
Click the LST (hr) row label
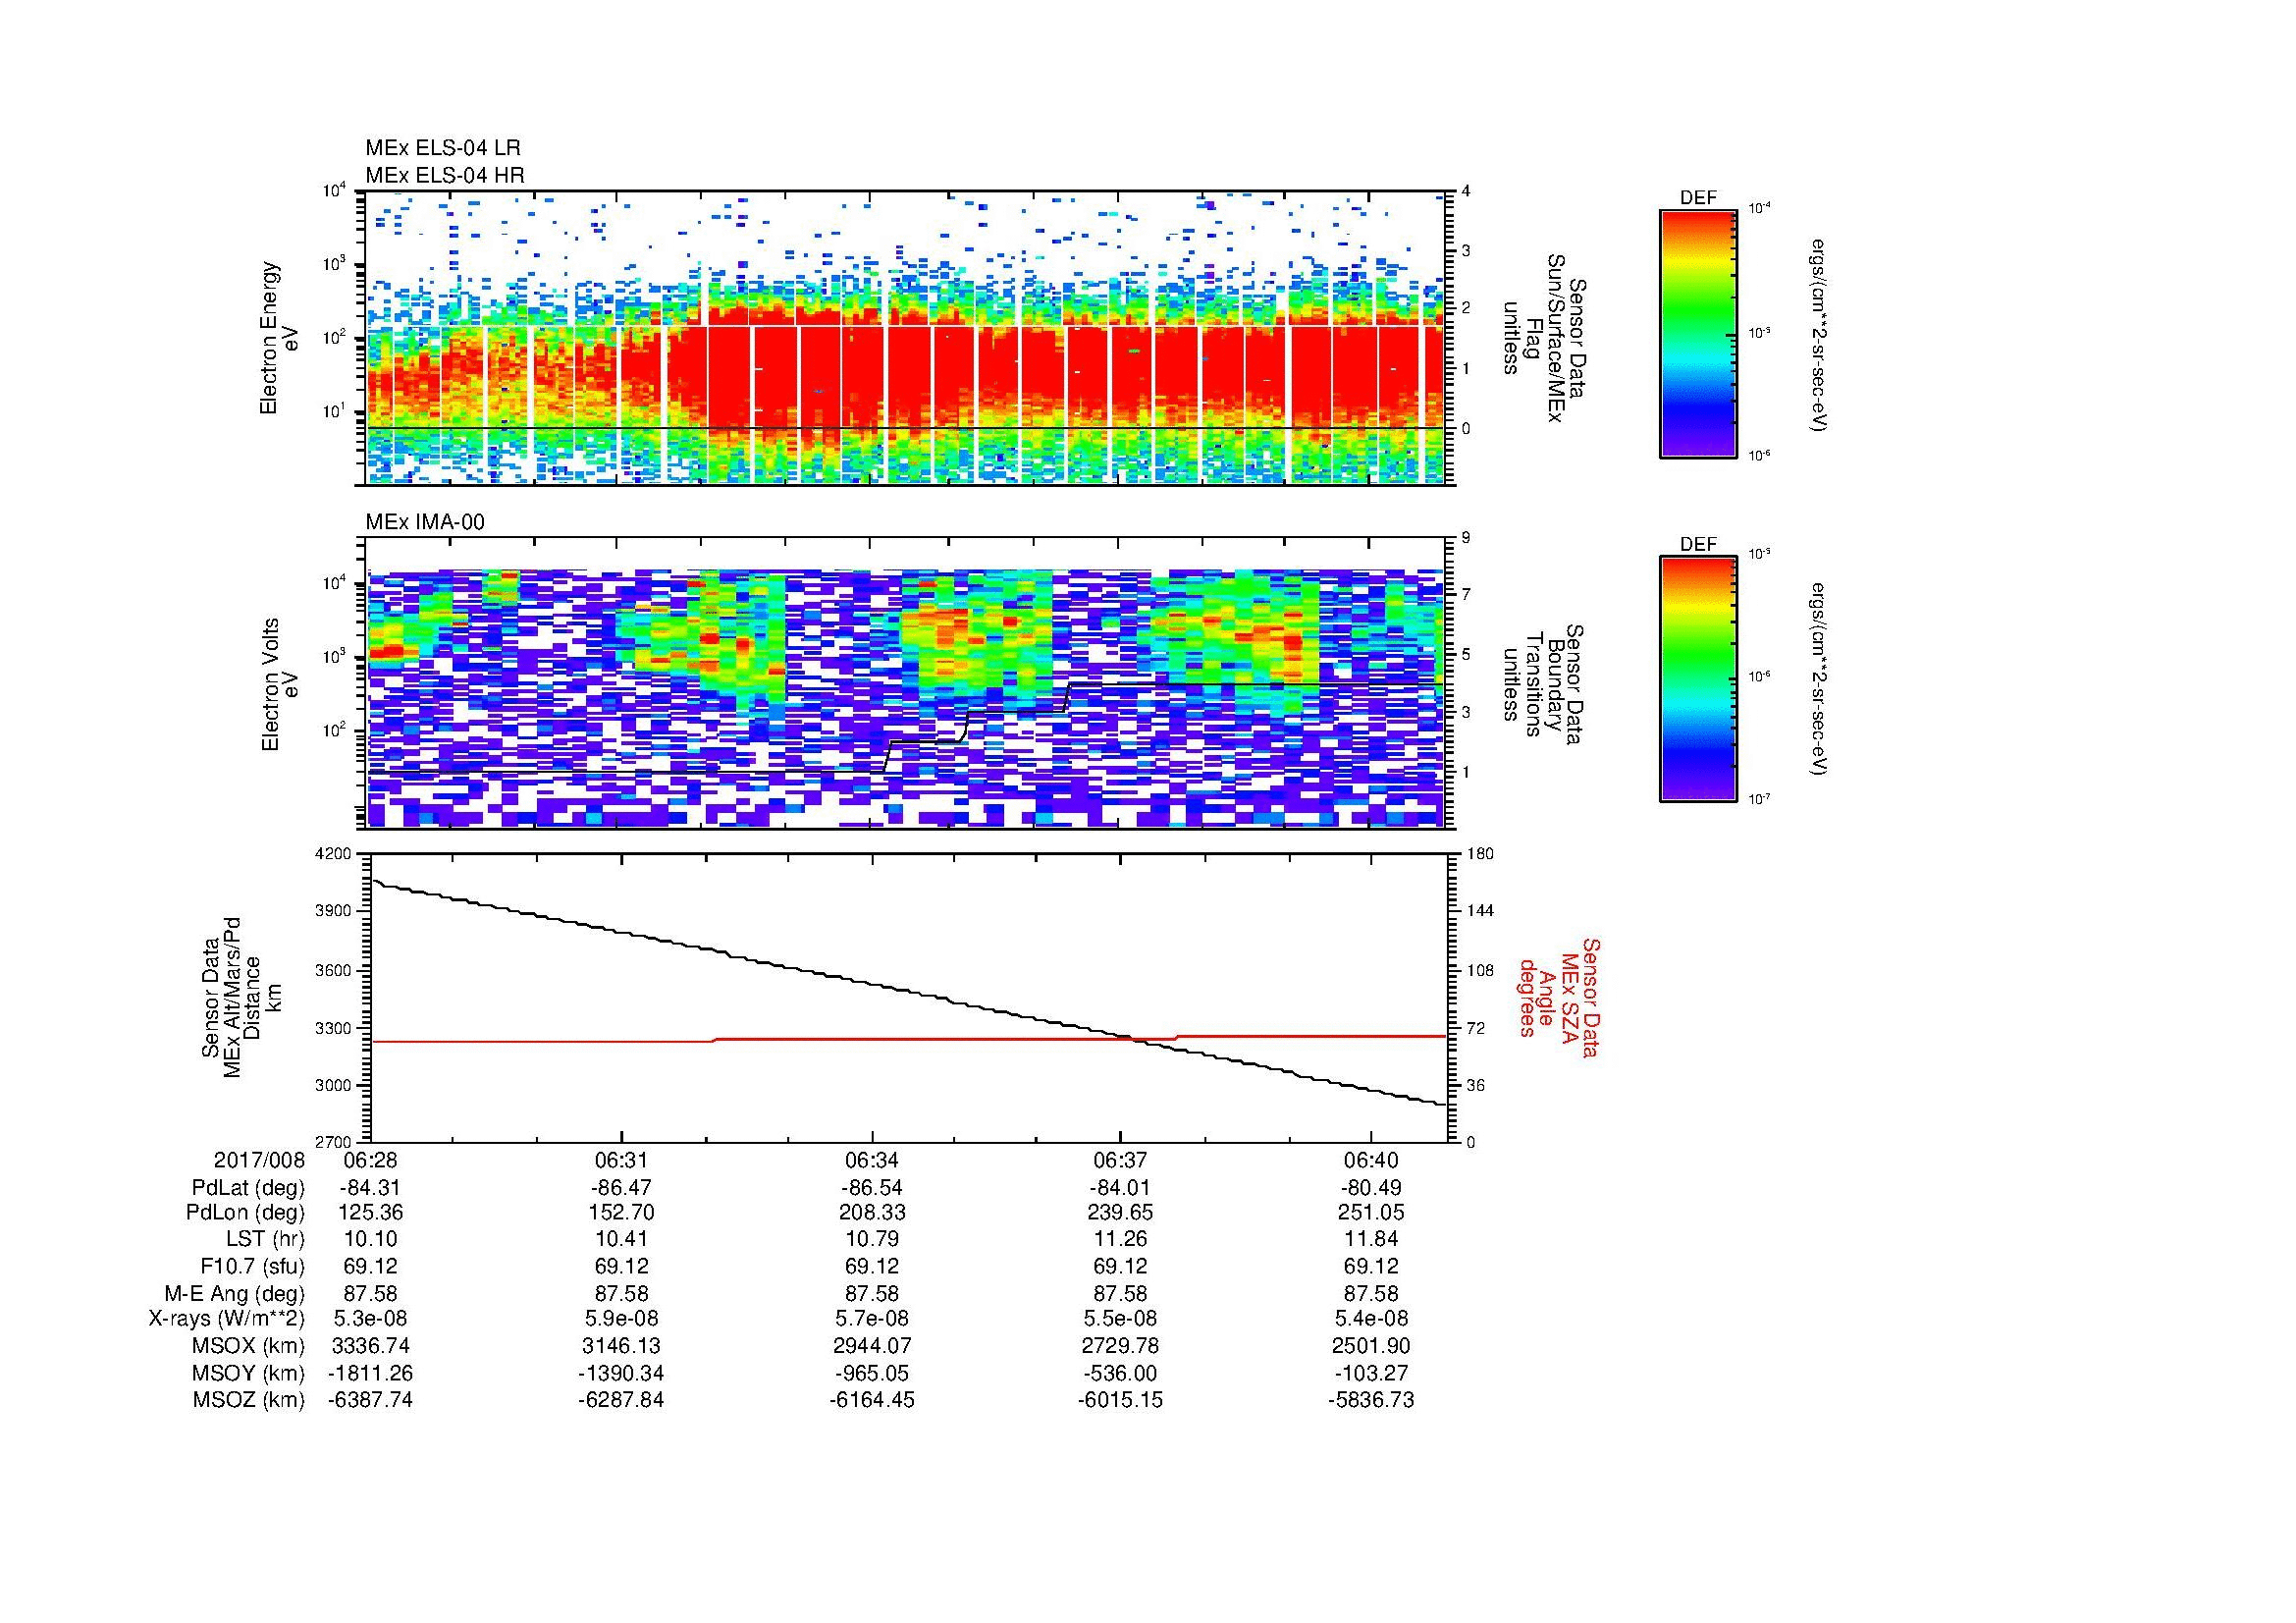point(265,1240)
